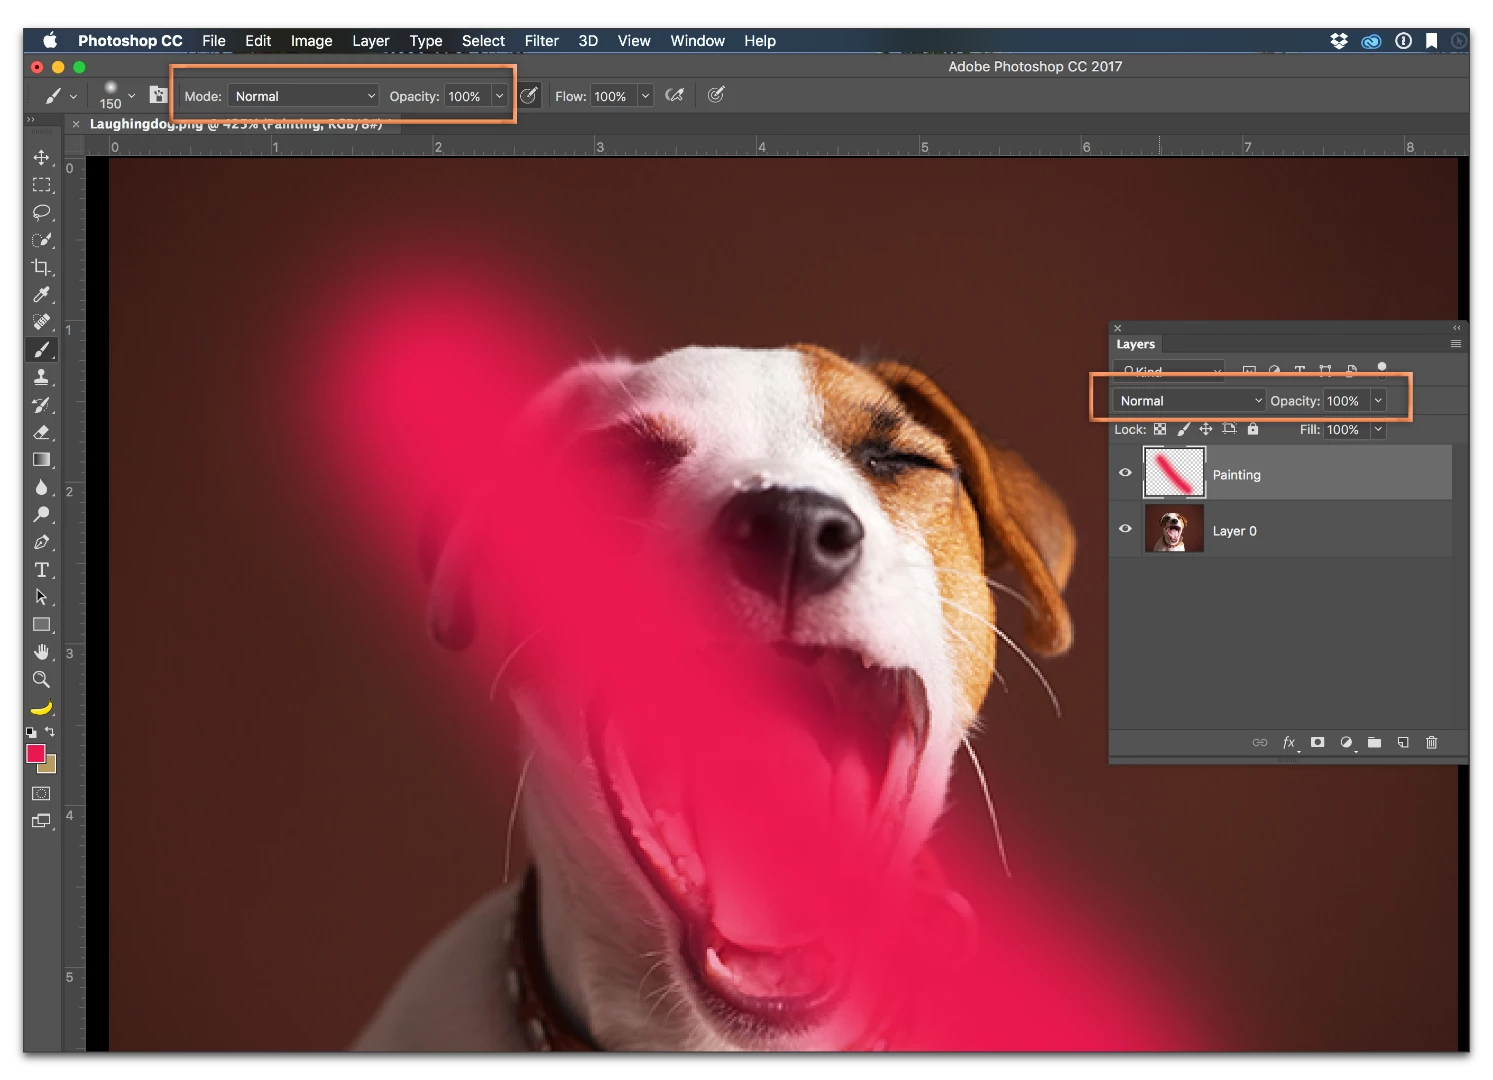Toggle Quick Mask mode
This screenshot has width=1493, height=1080.
click(x=41, y=794)
